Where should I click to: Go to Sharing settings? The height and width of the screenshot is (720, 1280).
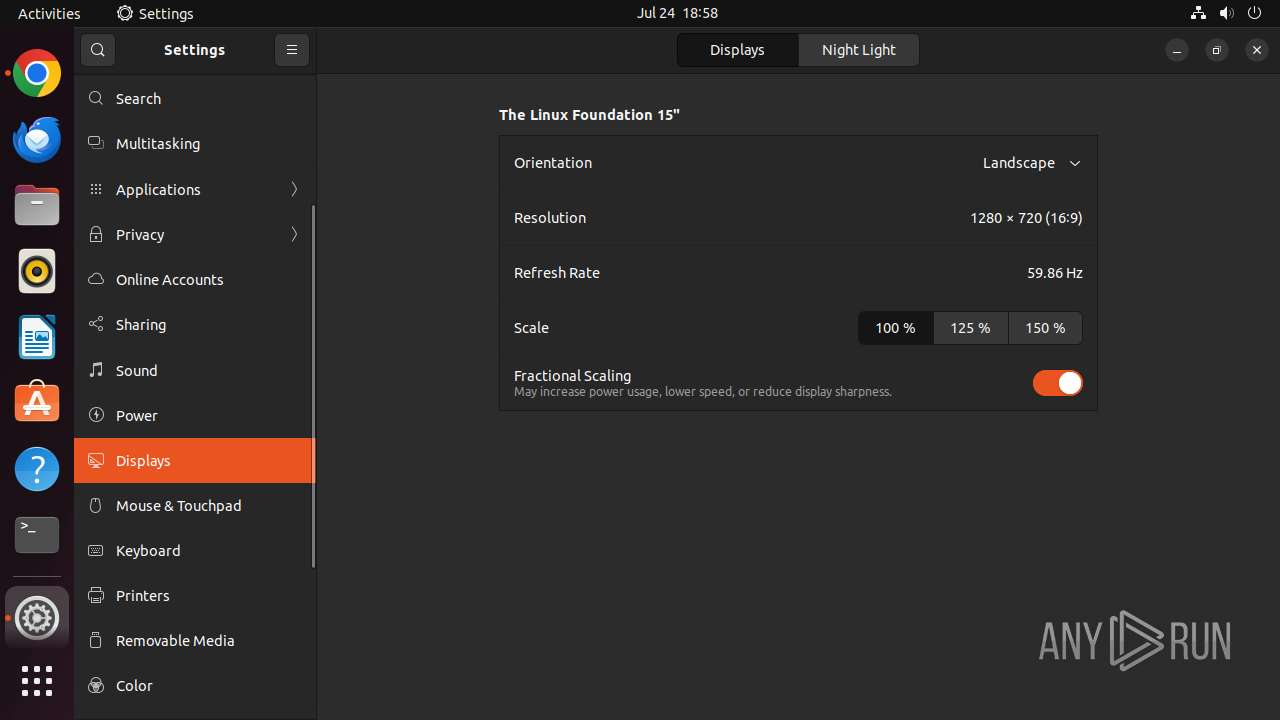pyautogui.click(x=194, y=324)
